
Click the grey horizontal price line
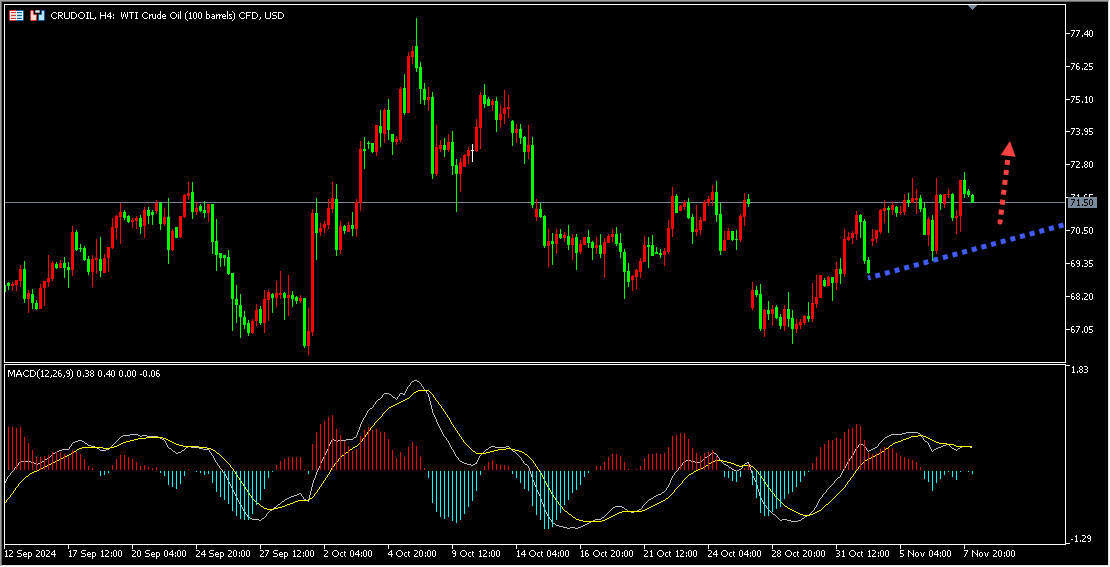point(600,202)
